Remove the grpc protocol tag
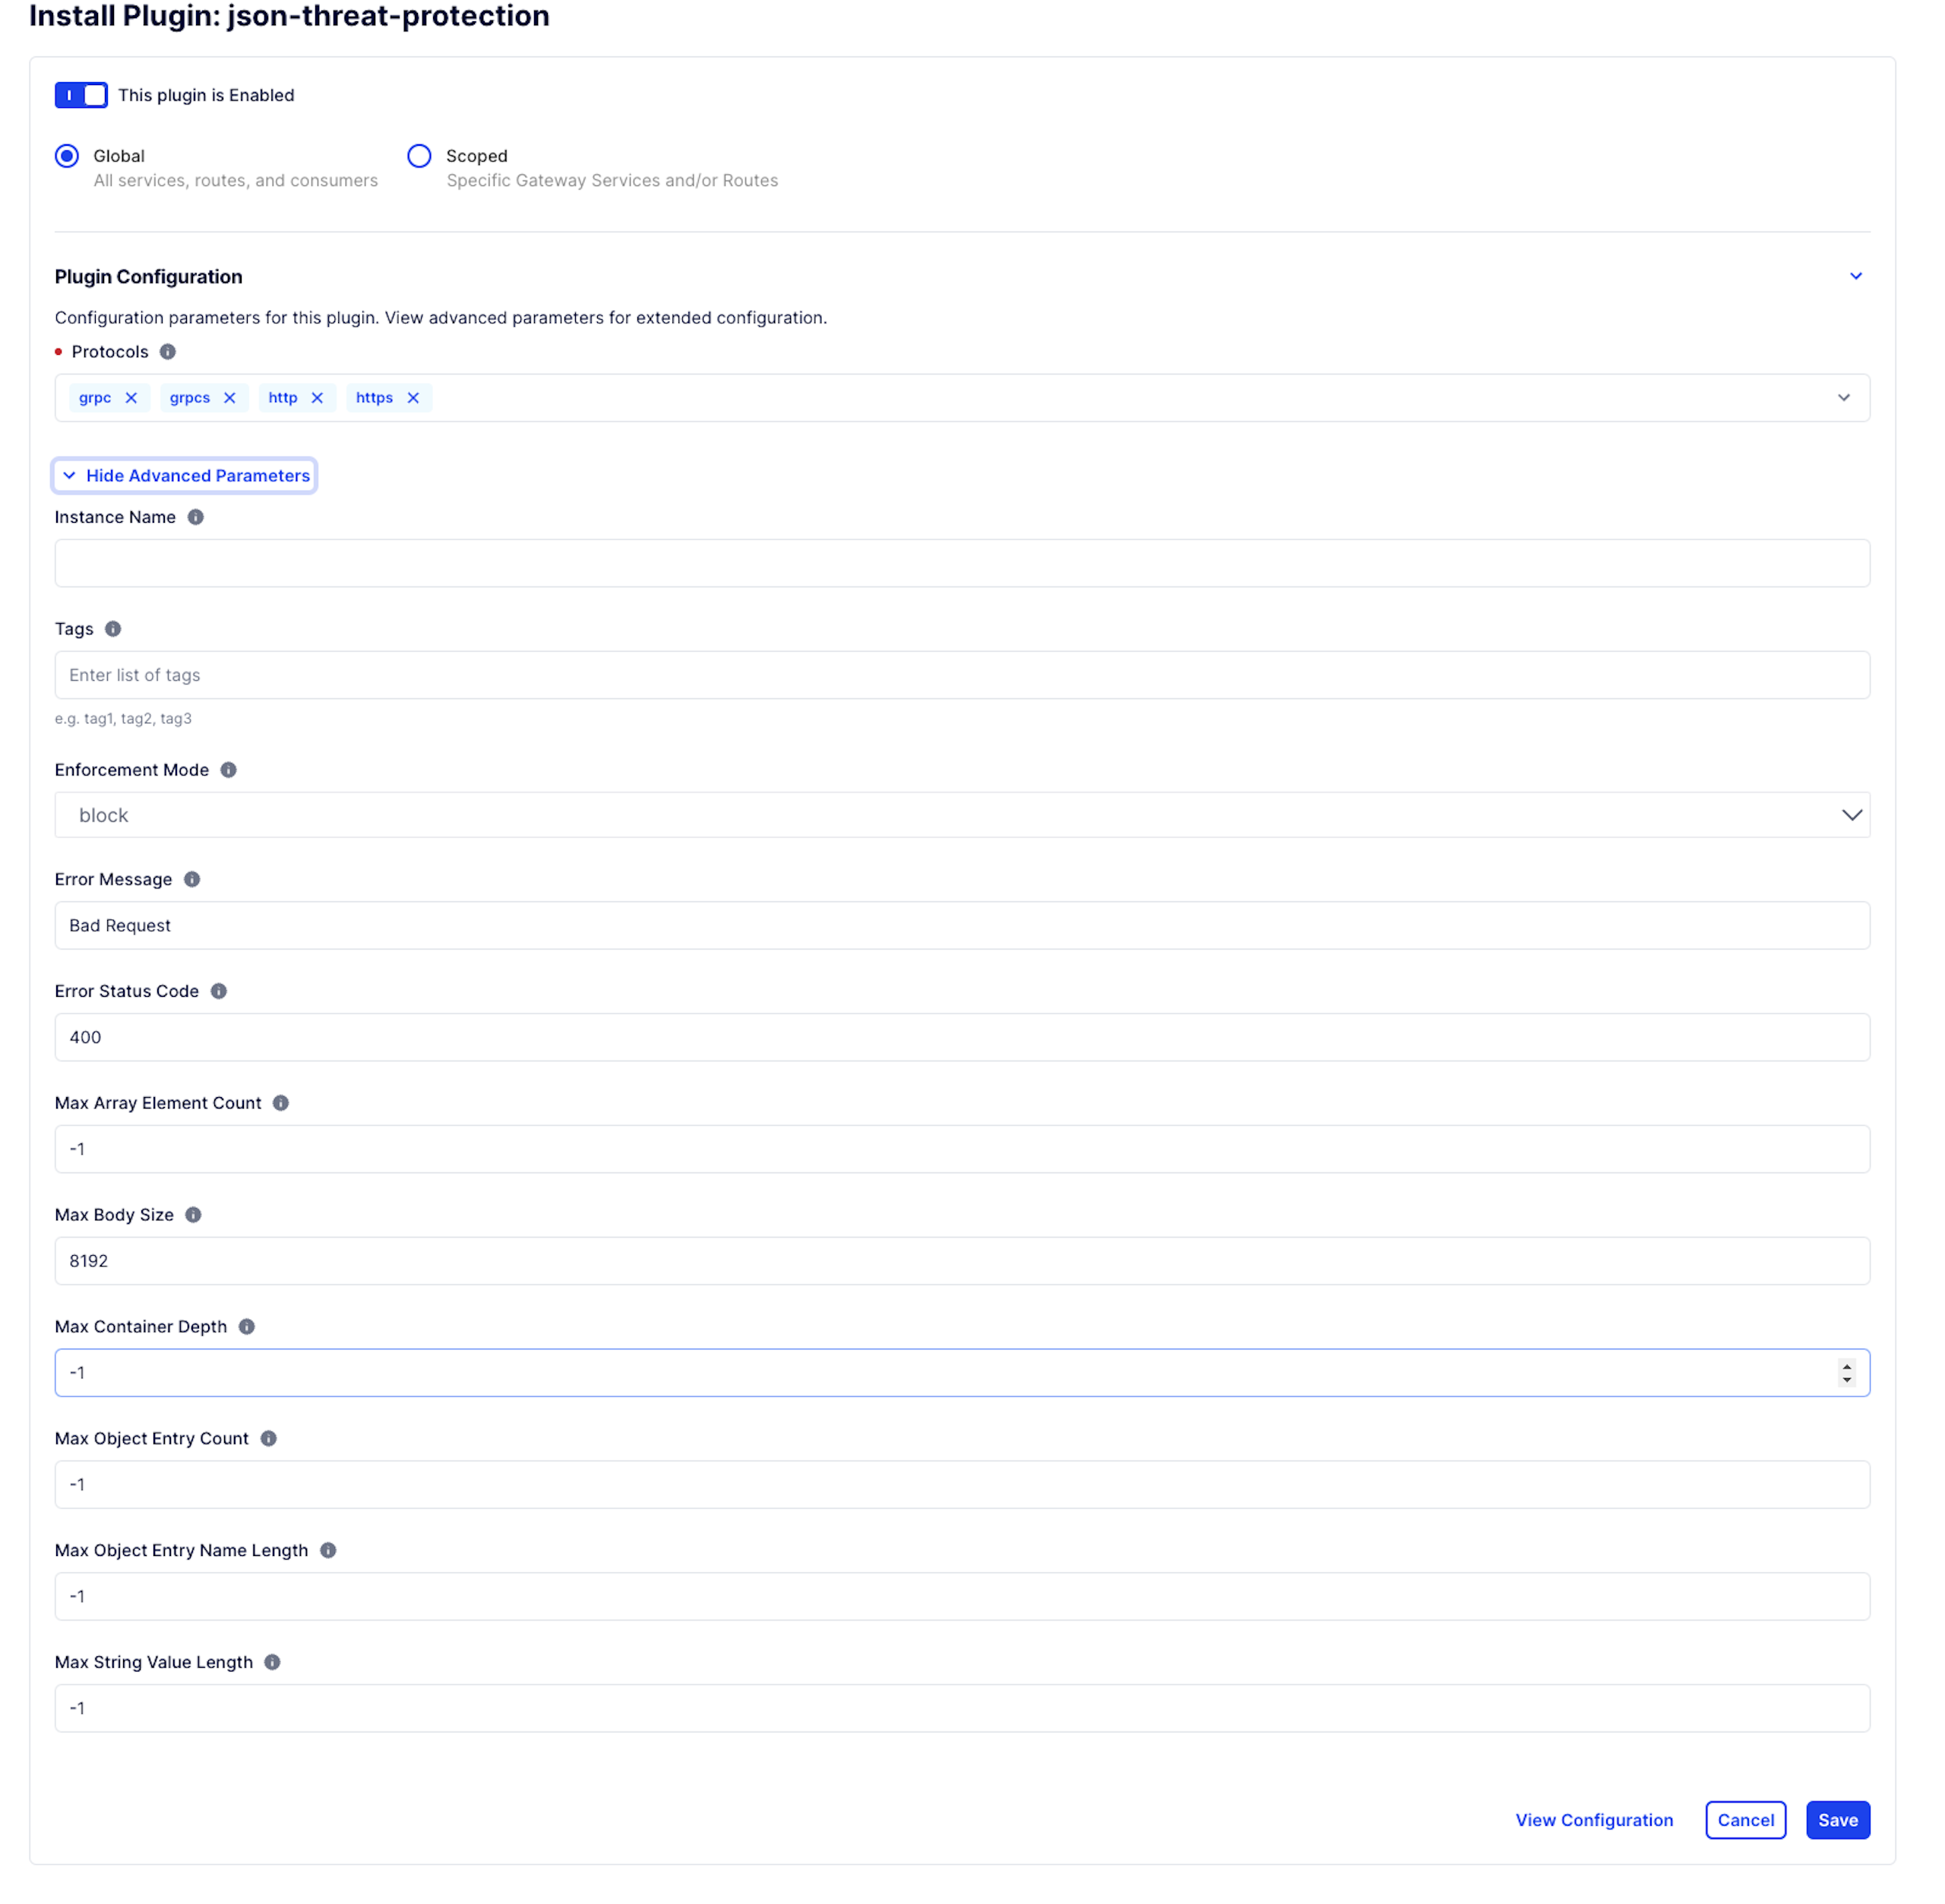This screenshot has height=1904, width=1945. coord(131,398)
